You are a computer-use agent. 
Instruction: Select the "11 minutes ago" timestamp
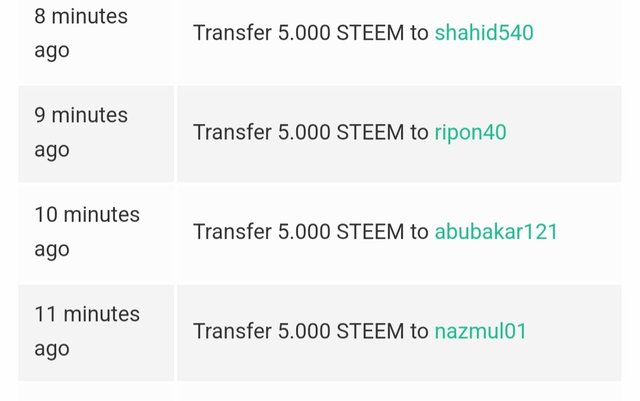pos(87,331)
